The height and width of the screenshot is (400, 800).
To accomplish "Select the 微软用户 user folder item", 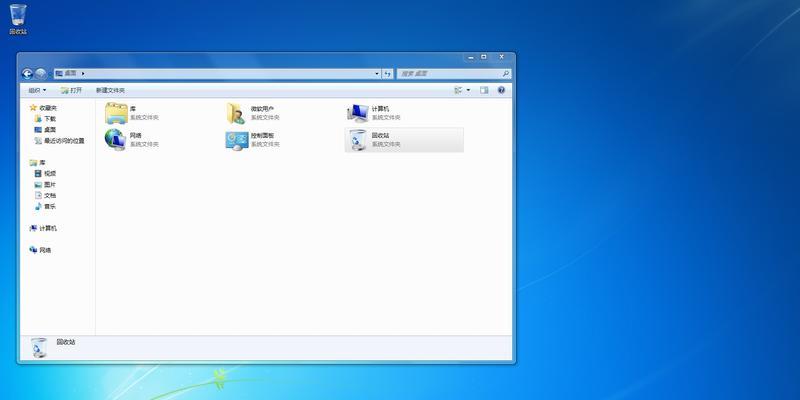I will coord(253,113).
